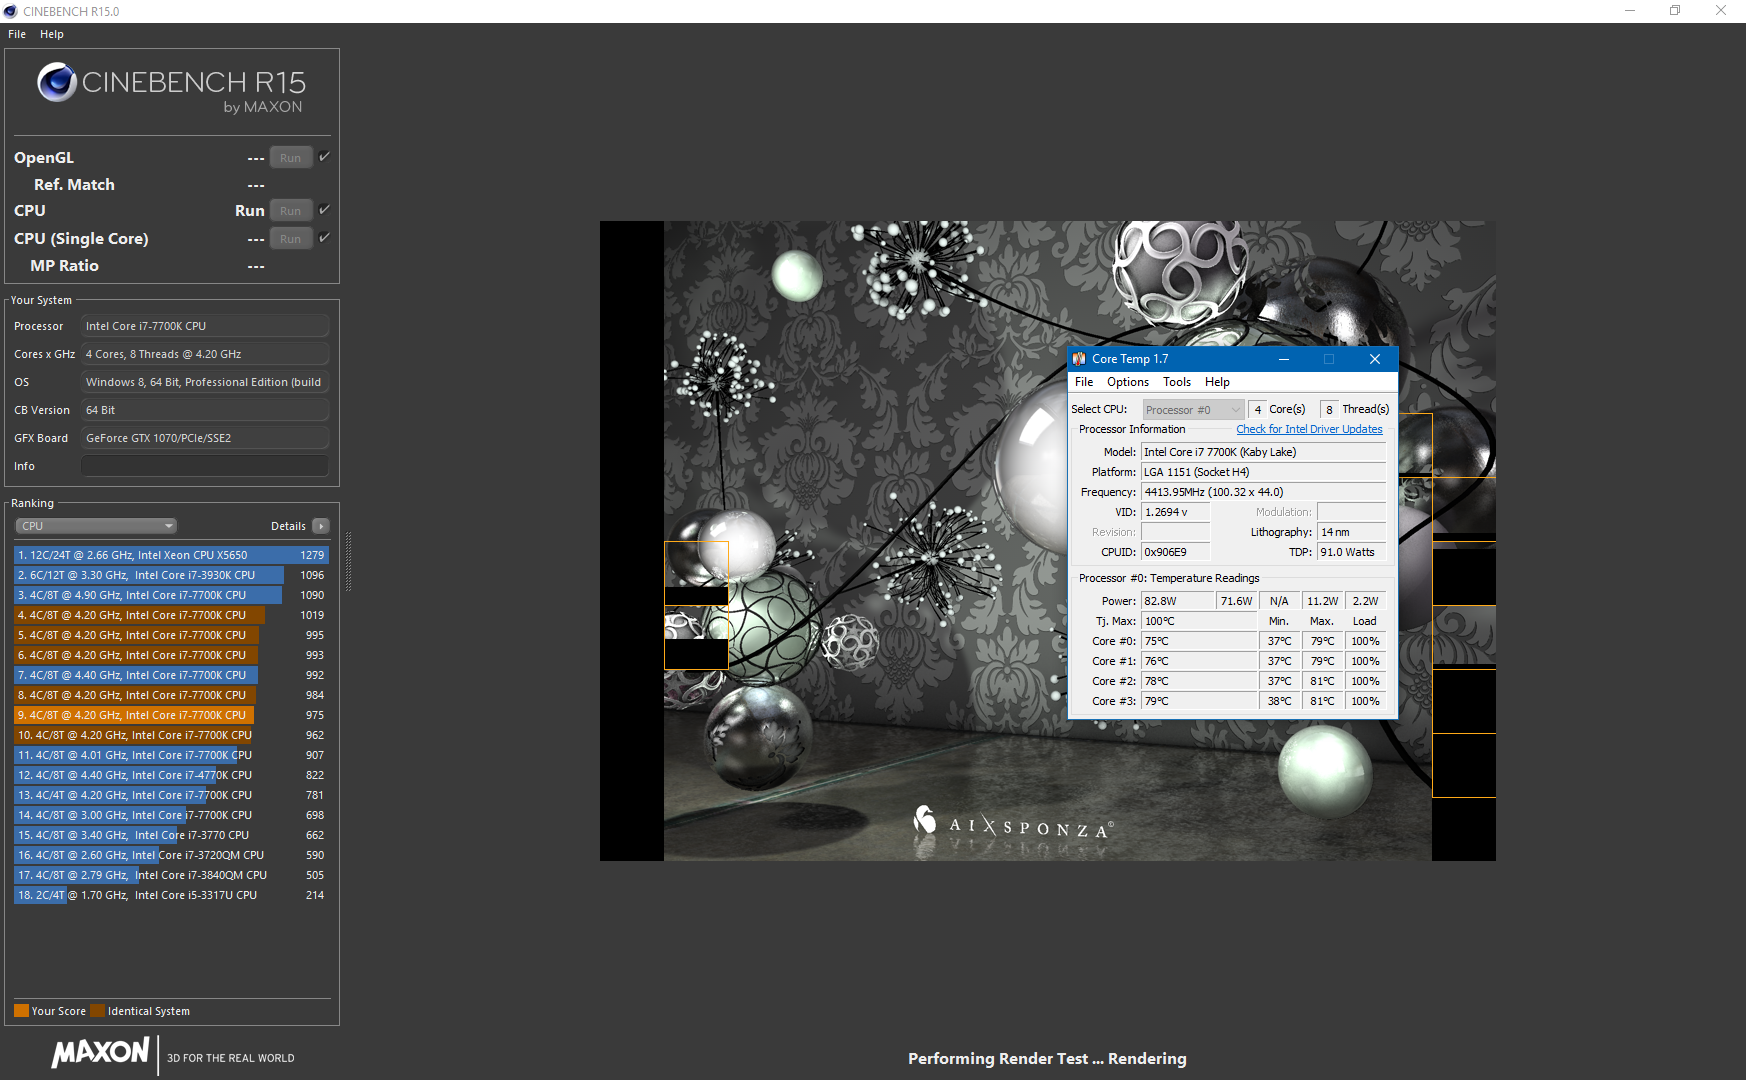Click the Run button for CPU (Single Core)
This screenshot has height=1080, width=1746.
click(291, 239)
